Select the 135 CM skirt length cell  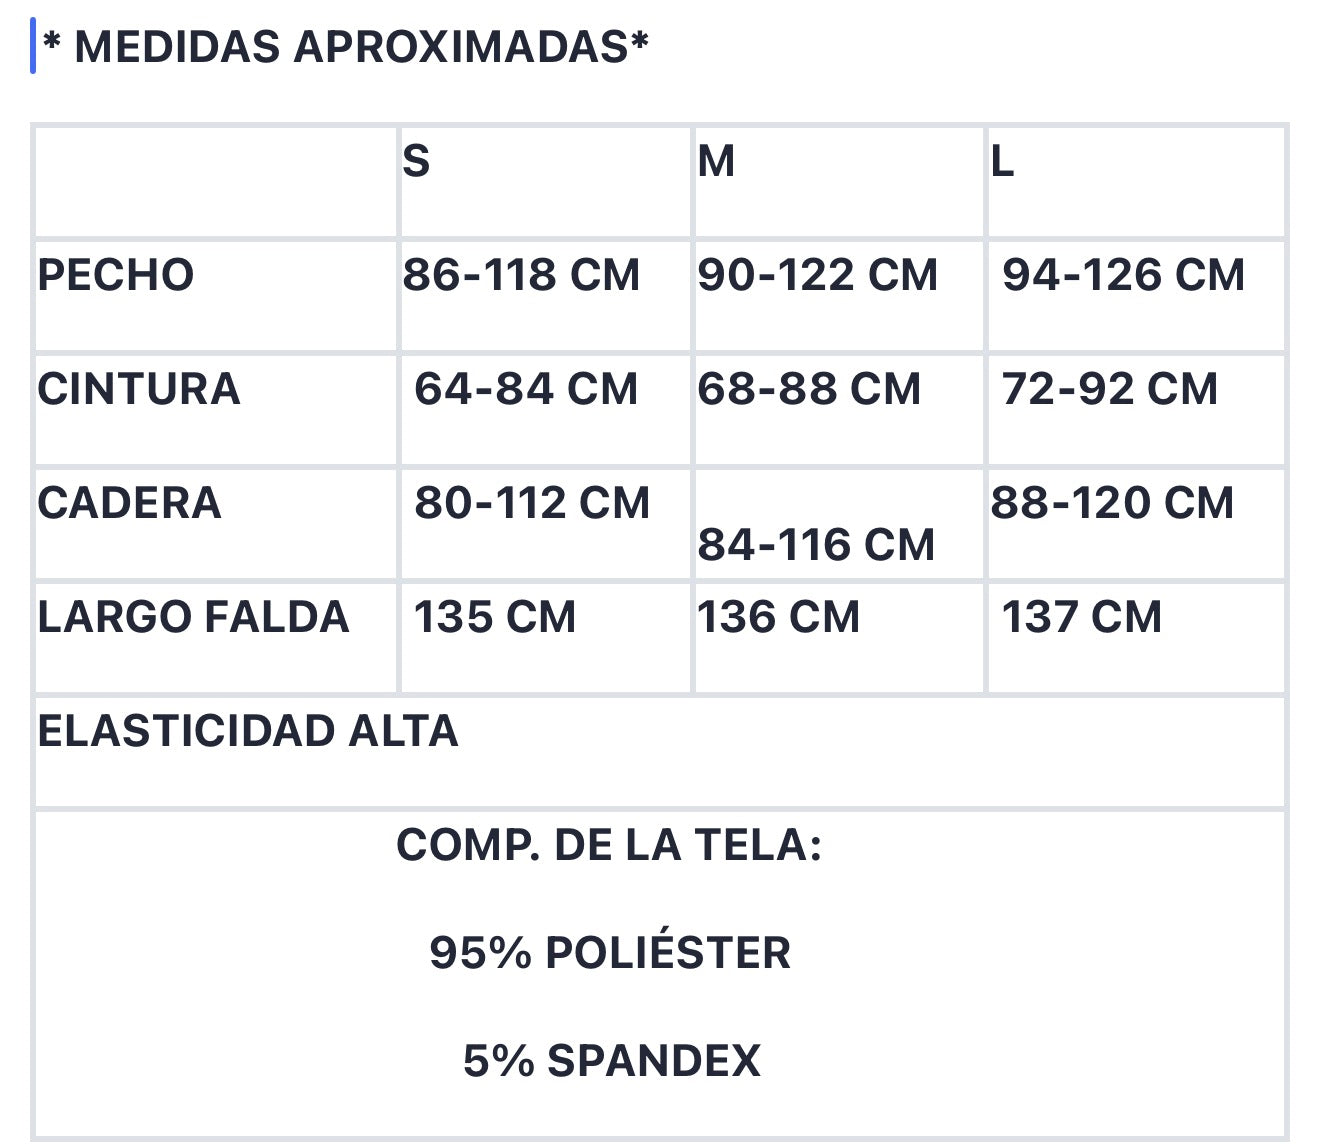(545, 638)
